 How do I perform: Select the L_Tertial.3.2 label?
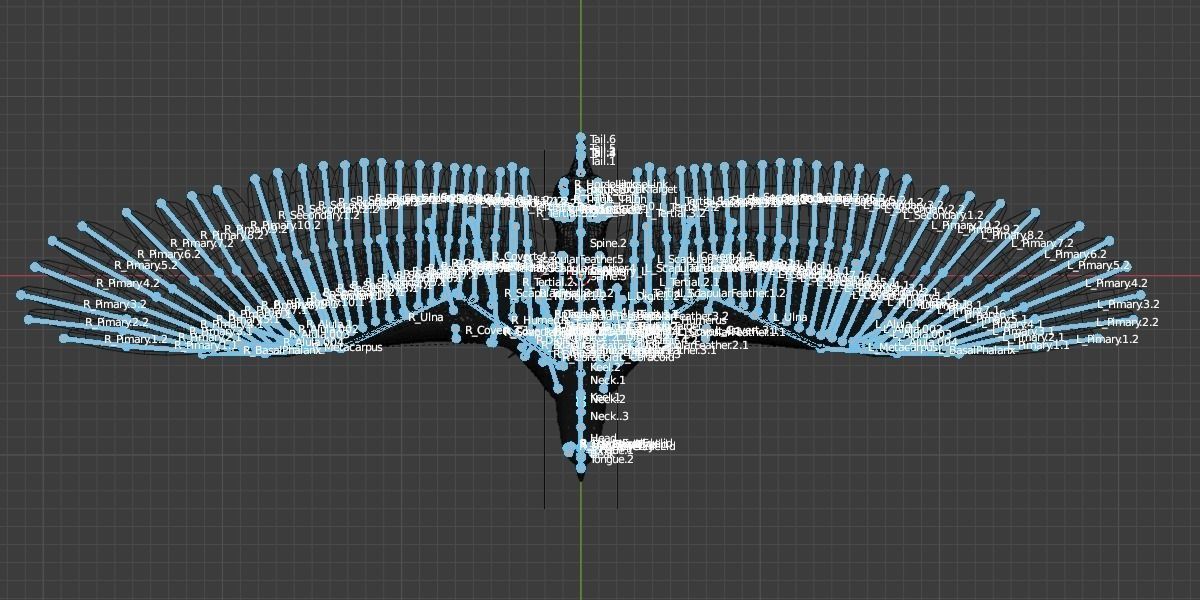(676, 213)
